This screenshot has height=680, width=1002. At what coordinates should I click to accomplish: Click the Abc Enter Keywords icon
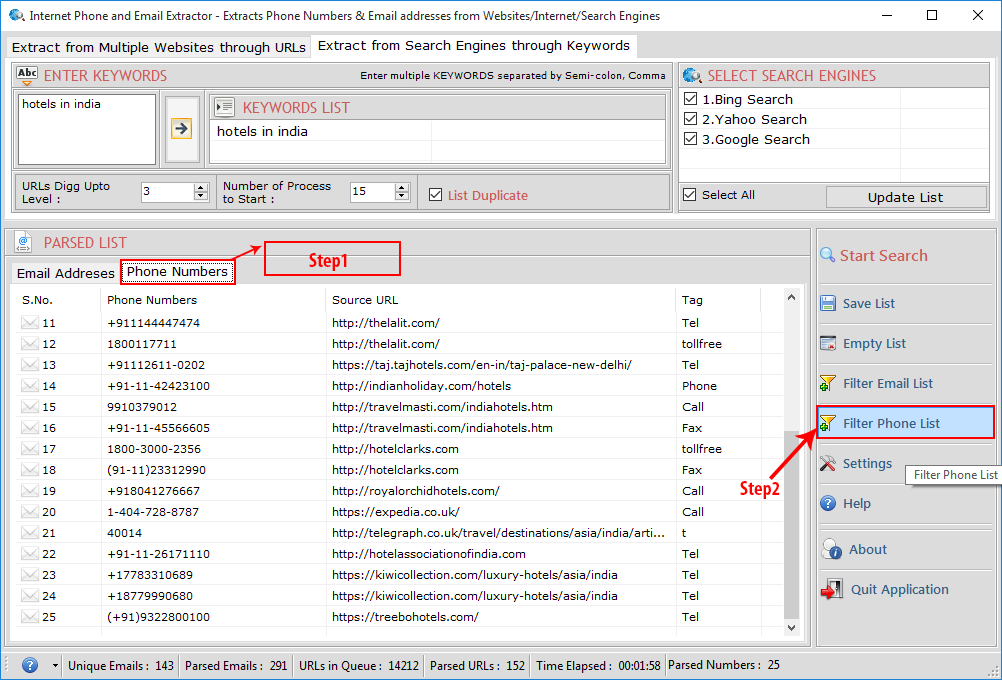(27, 75)
